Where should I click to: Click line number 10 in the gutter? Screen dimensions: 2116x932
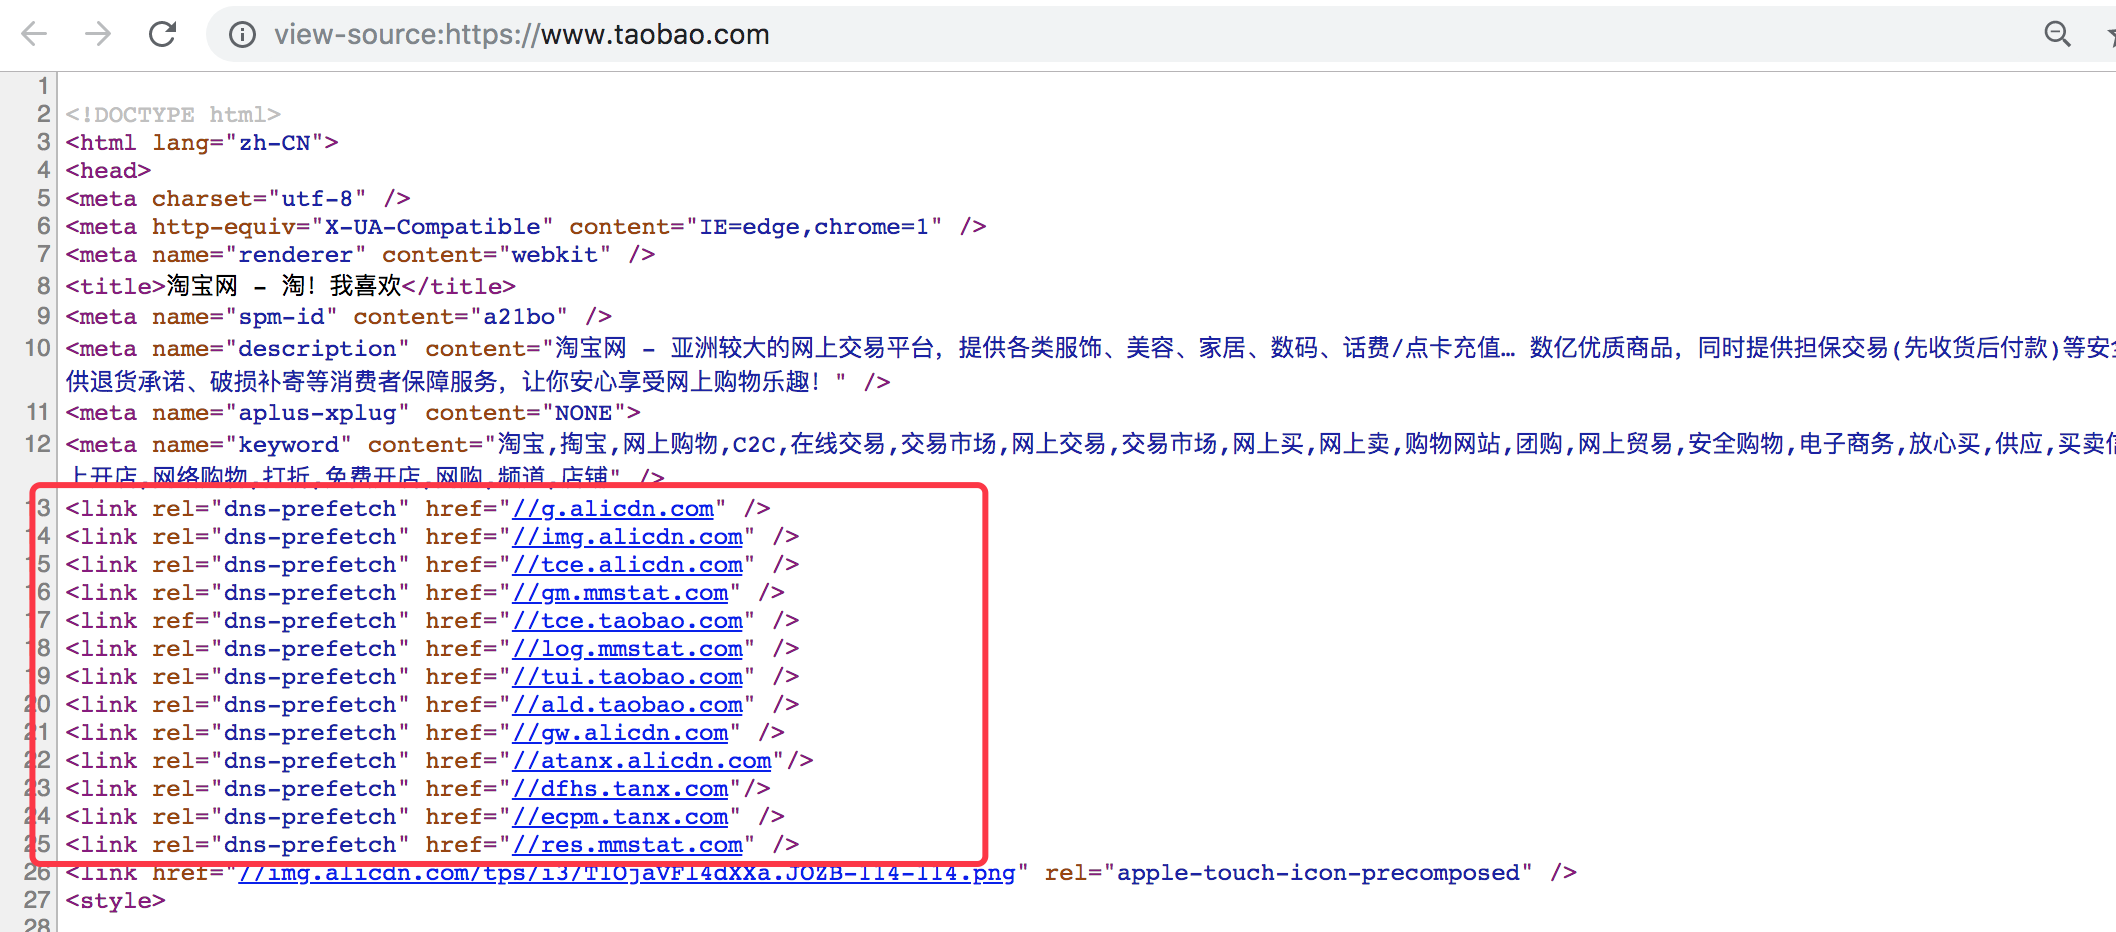[37, 348]
